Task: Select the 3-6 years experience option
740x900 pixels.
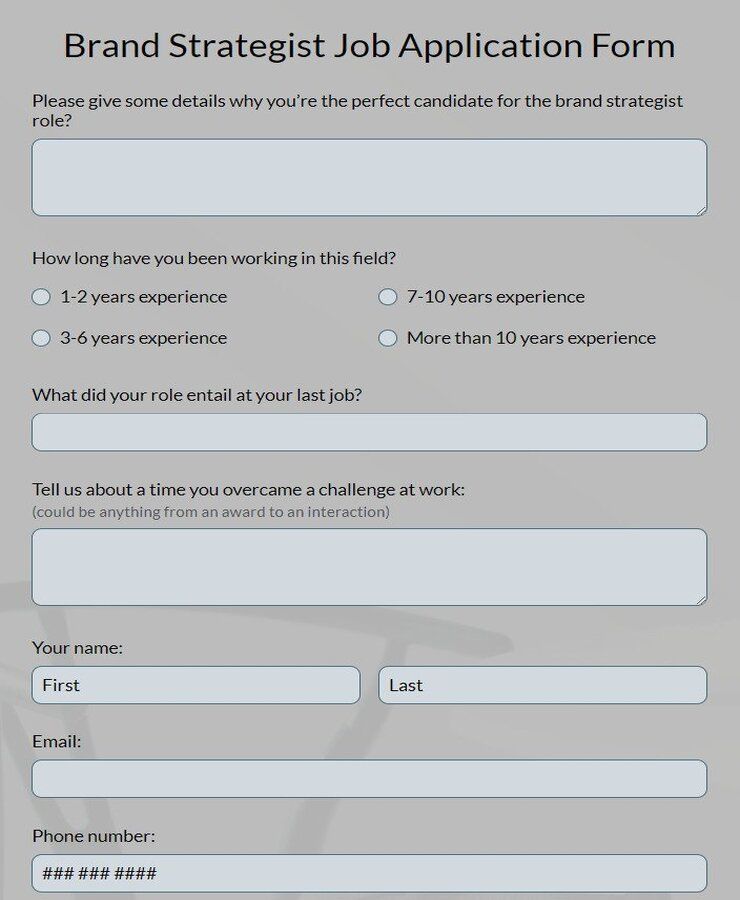Action: point(41,338)
